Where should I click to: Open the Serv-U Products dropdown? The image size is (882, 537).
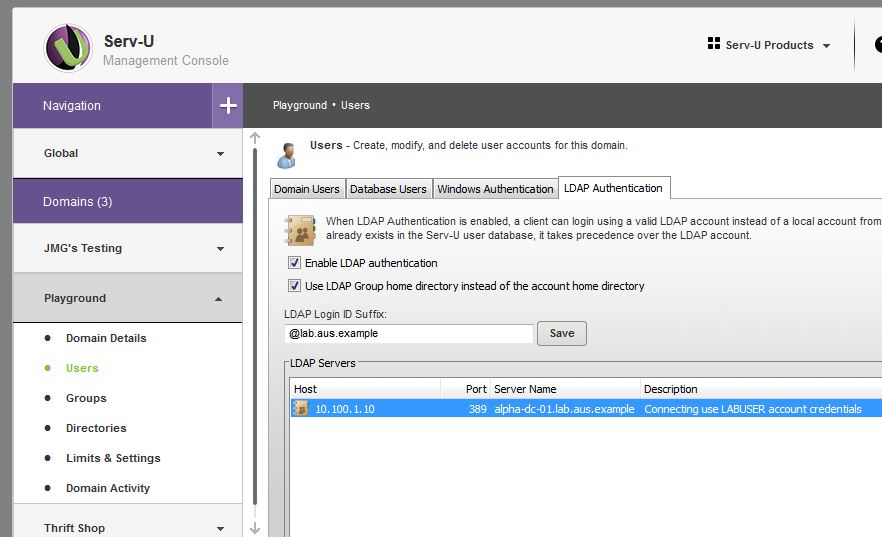click(x=769, y=45)
